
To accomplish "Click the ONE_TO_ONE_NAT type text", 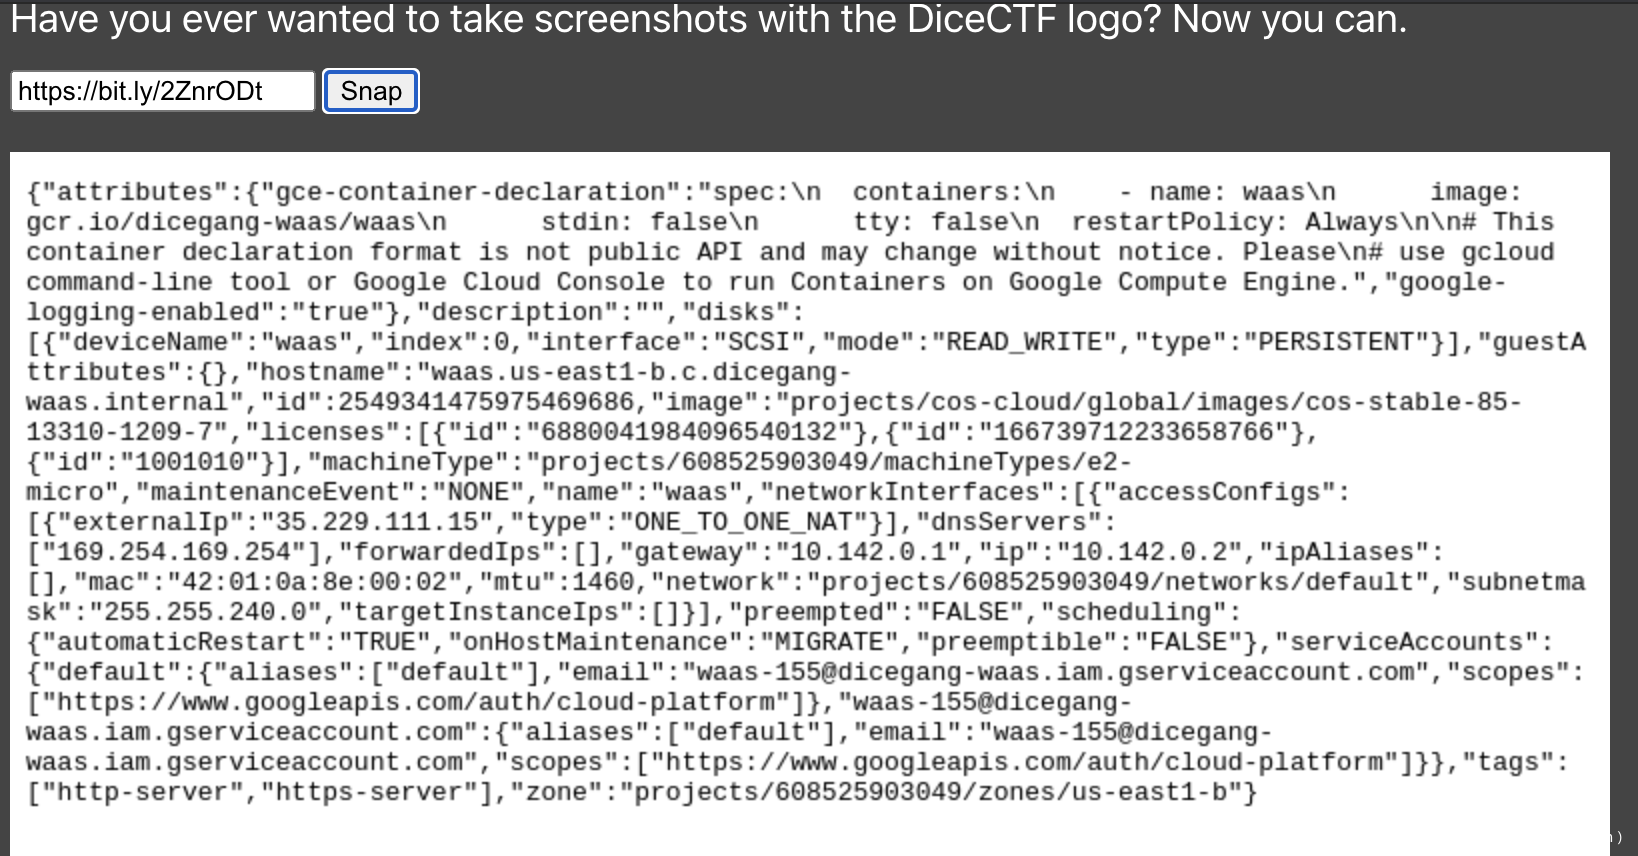I will (x=746, y=522).
